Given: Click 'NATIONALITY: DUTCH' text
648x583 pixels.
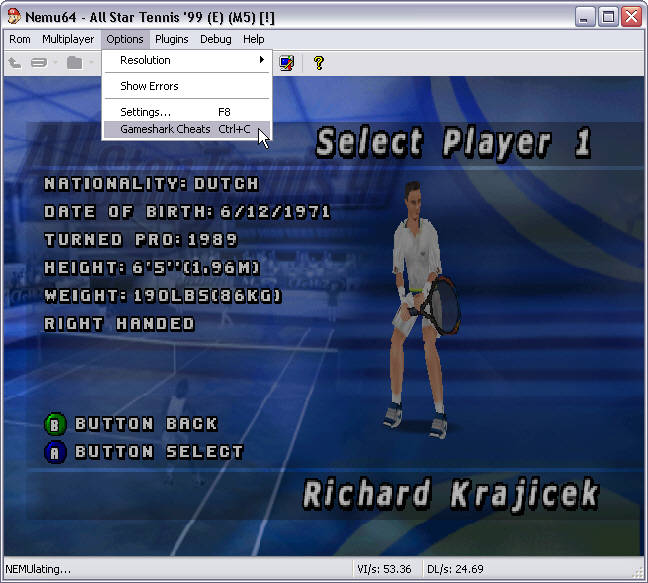Looking at the screenshot, I should tap(152, 184).
